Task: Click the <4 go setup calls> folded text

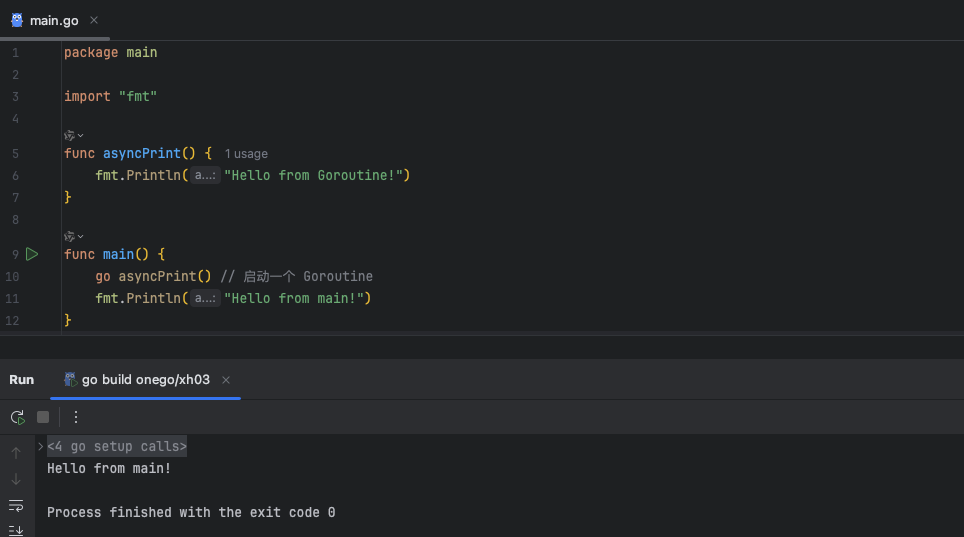Action: [117, 447]
